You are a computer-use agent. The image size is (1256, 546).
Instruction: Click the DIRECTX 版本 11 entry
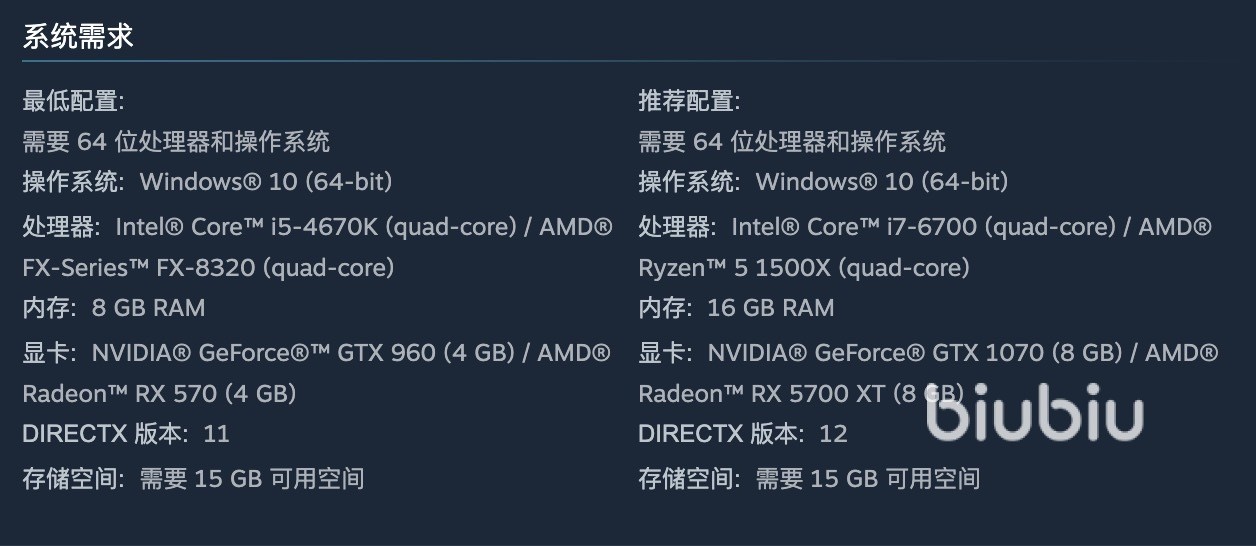126,434
